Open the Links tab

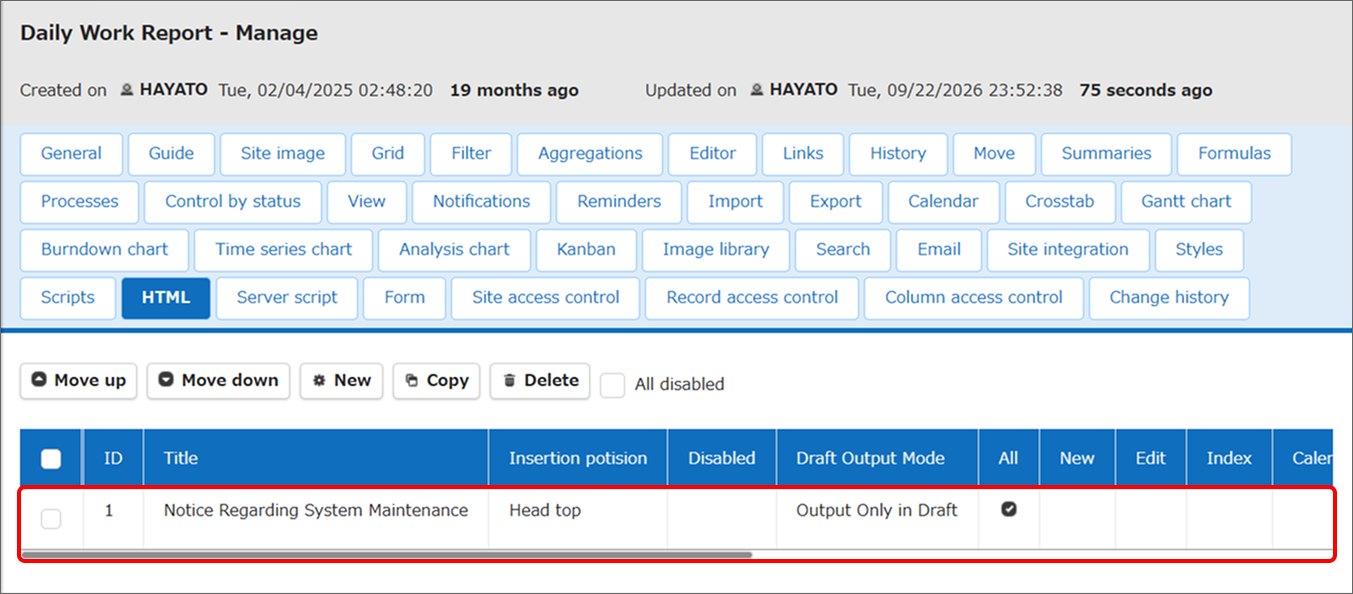tap(803, 154)
